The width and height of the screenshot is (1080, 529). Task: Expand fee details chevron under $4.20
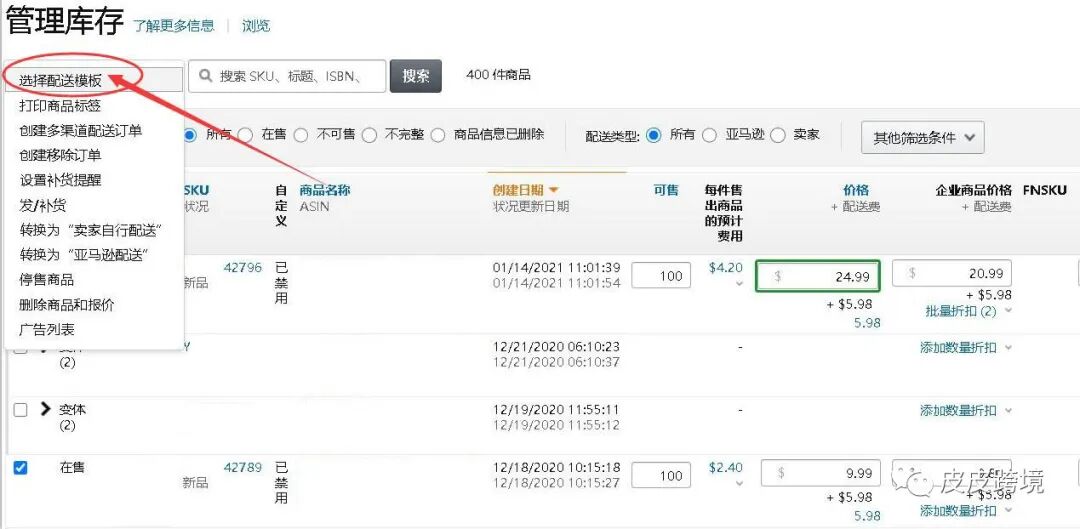(x=739, y=283)
